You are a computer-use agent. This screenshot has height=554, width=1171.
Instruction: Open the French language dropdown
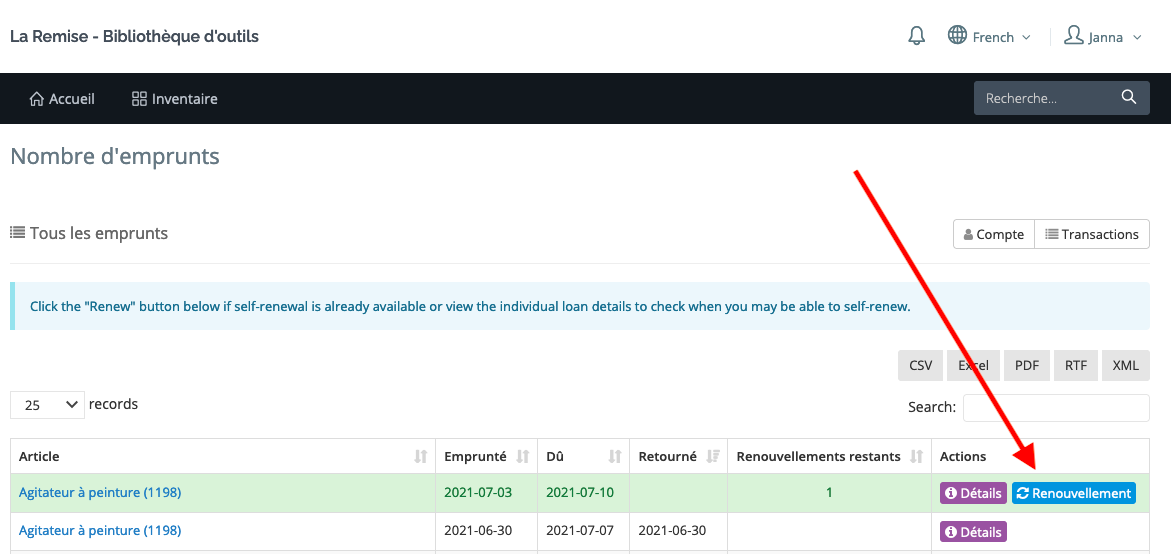tap(989, 37)
